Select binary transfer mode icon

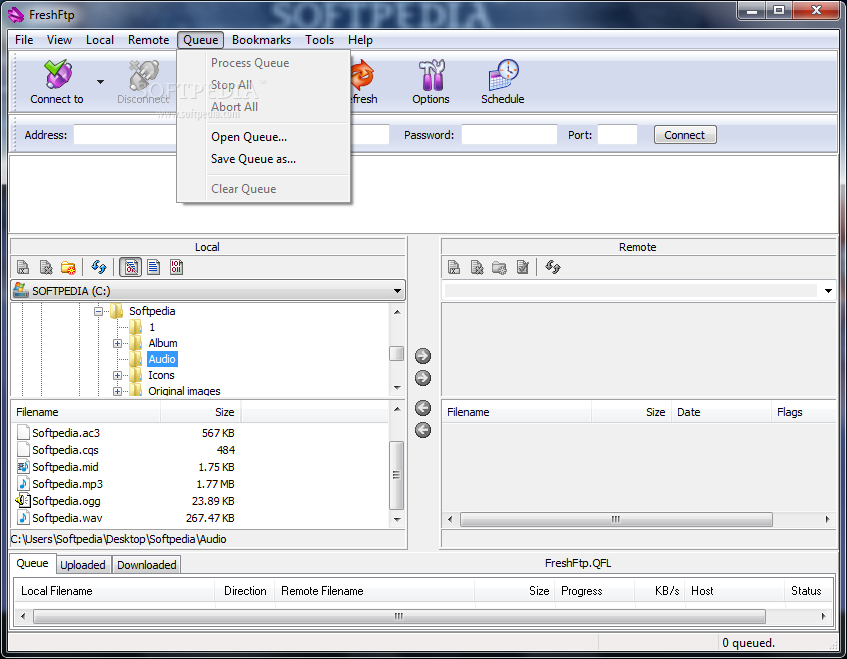177,267
